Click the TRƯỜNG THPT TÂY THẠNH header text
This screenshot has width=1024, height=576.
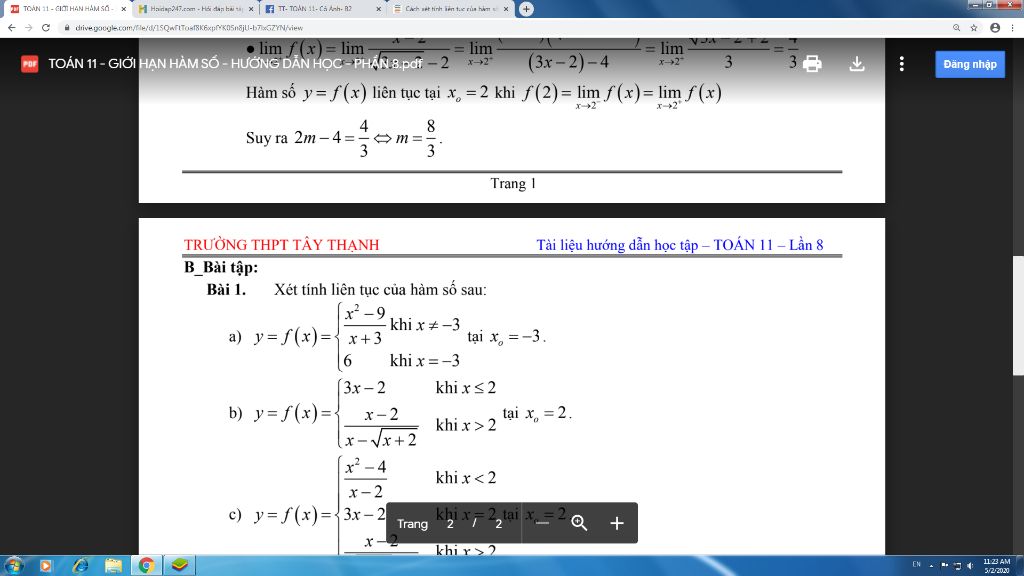click(281, 245)
